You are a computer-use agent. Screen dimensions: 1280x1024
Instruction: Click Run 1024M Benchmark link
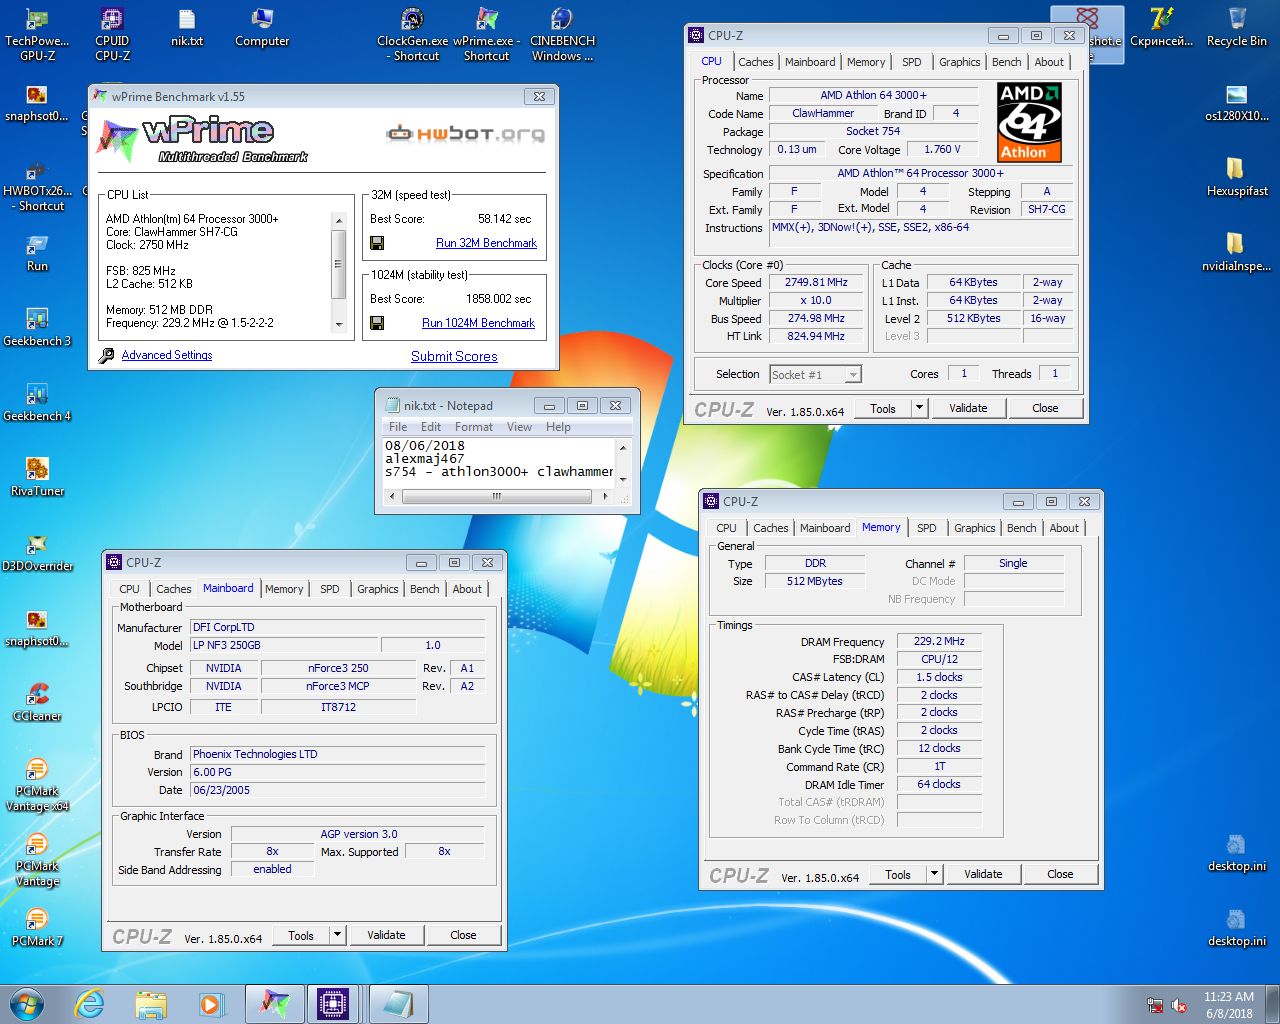pyautogui.click(x=478, y=323)
